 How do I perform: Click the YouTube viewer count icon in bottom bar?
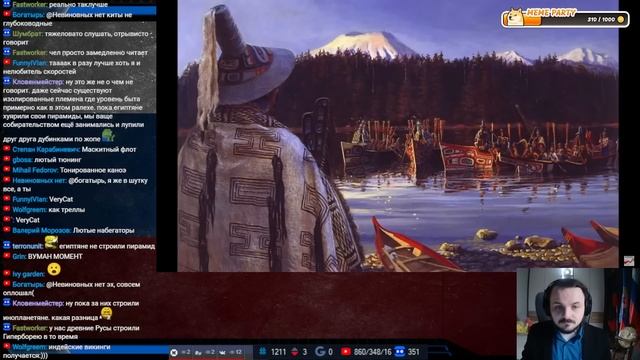click(x=346, y=351)
